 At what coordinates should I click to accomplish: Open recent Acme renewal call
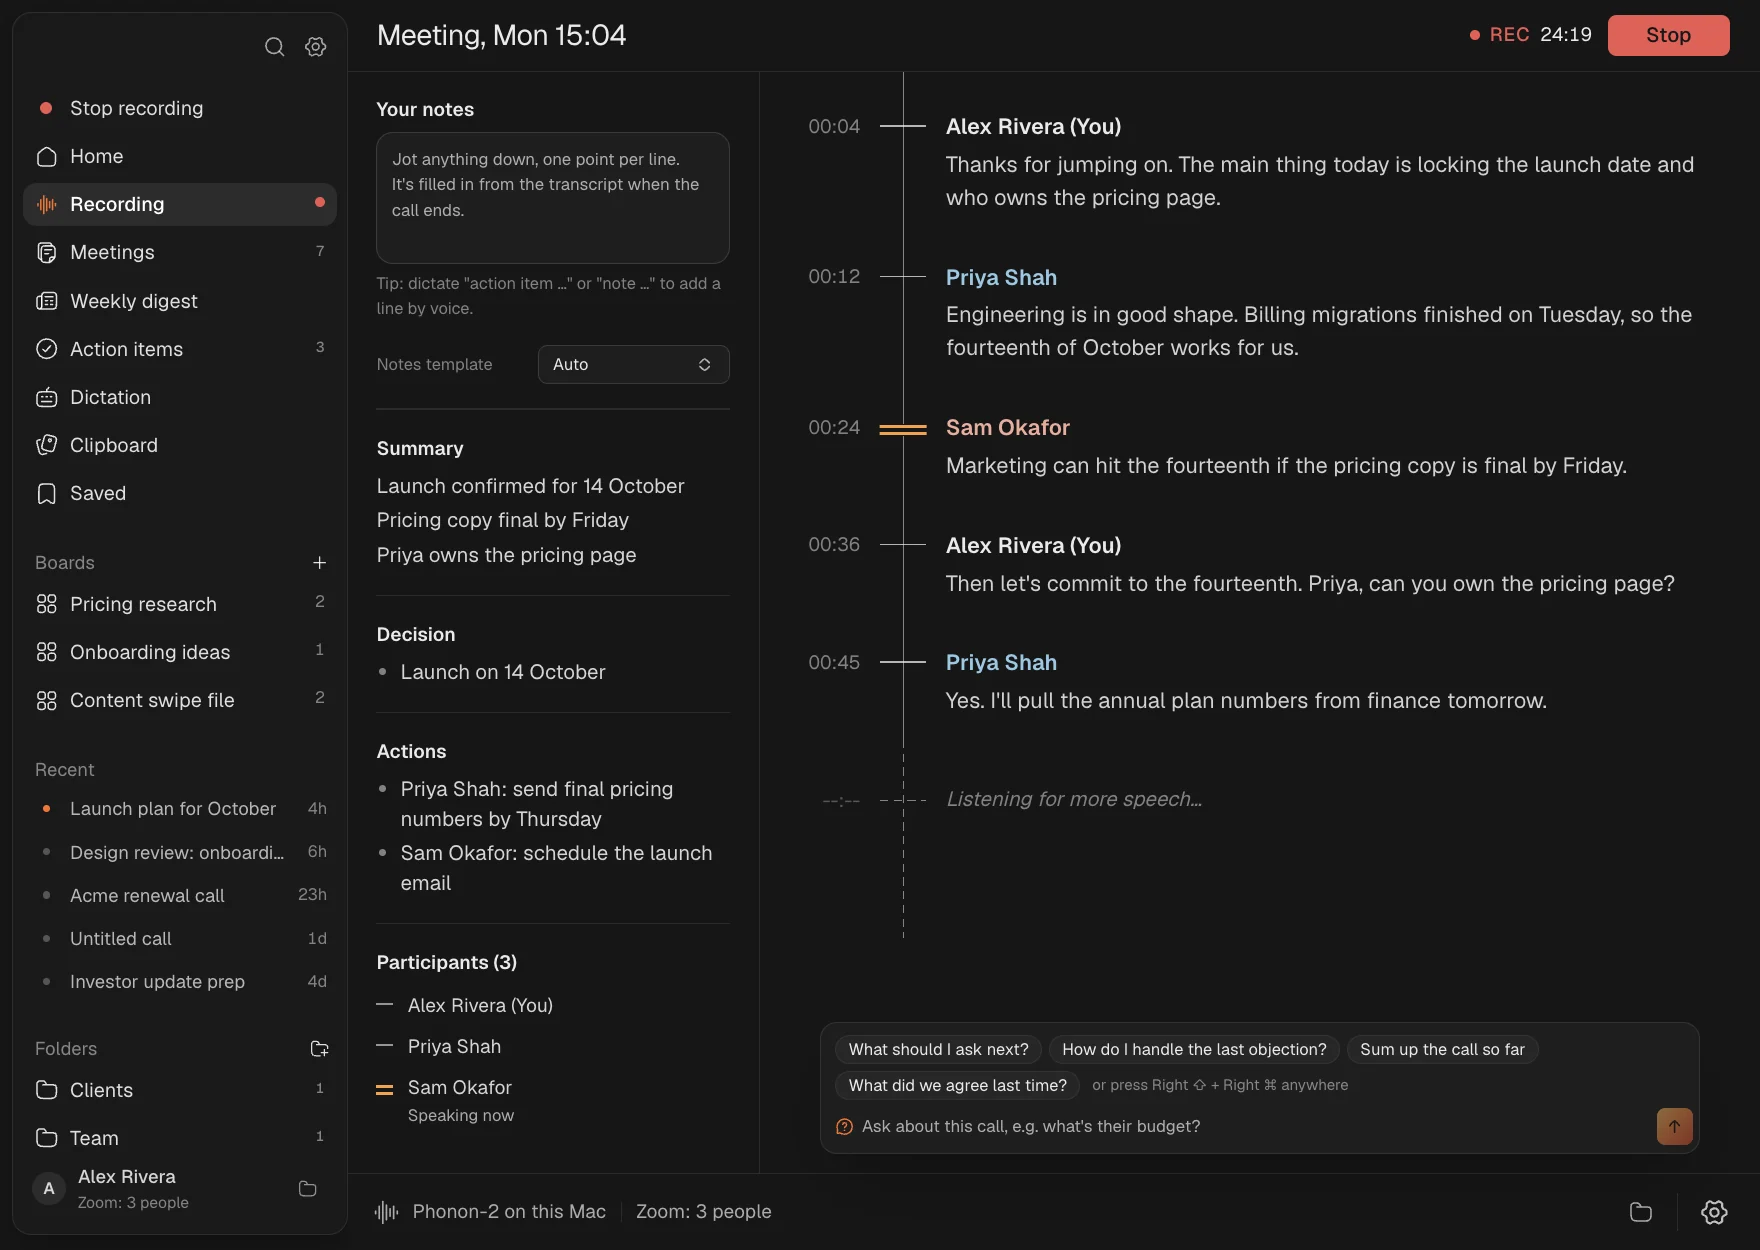pos(180,895)
